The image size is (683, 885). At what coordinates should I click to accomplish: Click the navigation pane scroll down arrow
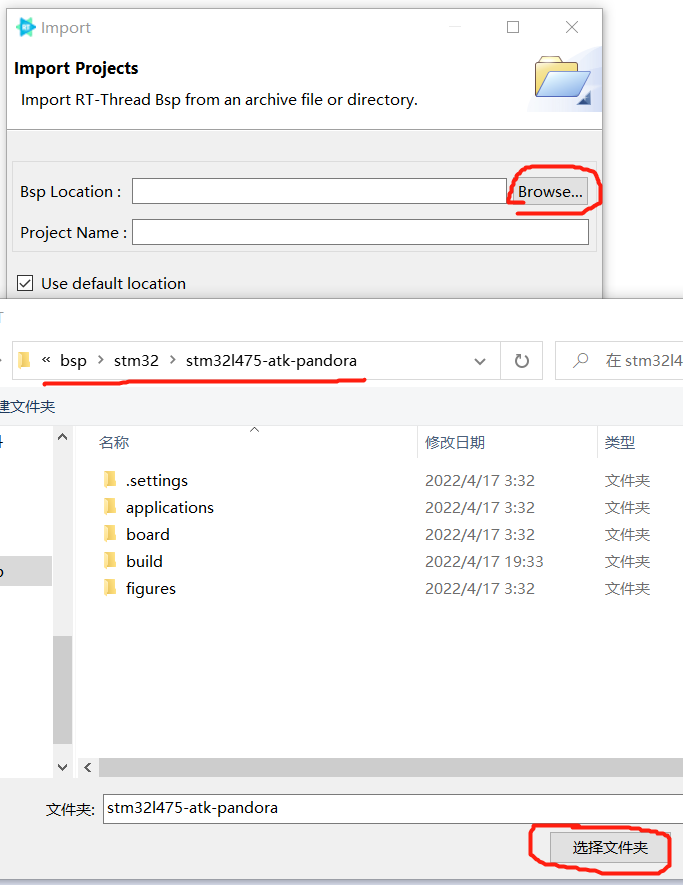click(x=63, y=767)
